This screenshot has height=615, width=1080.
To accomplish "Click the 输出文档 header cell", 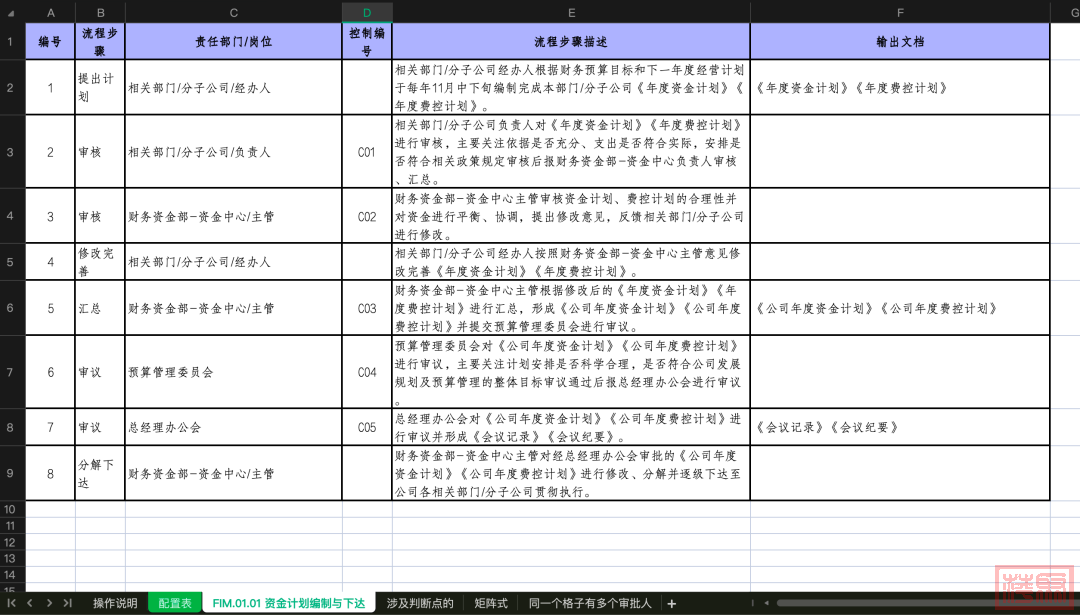I will 899,42.
